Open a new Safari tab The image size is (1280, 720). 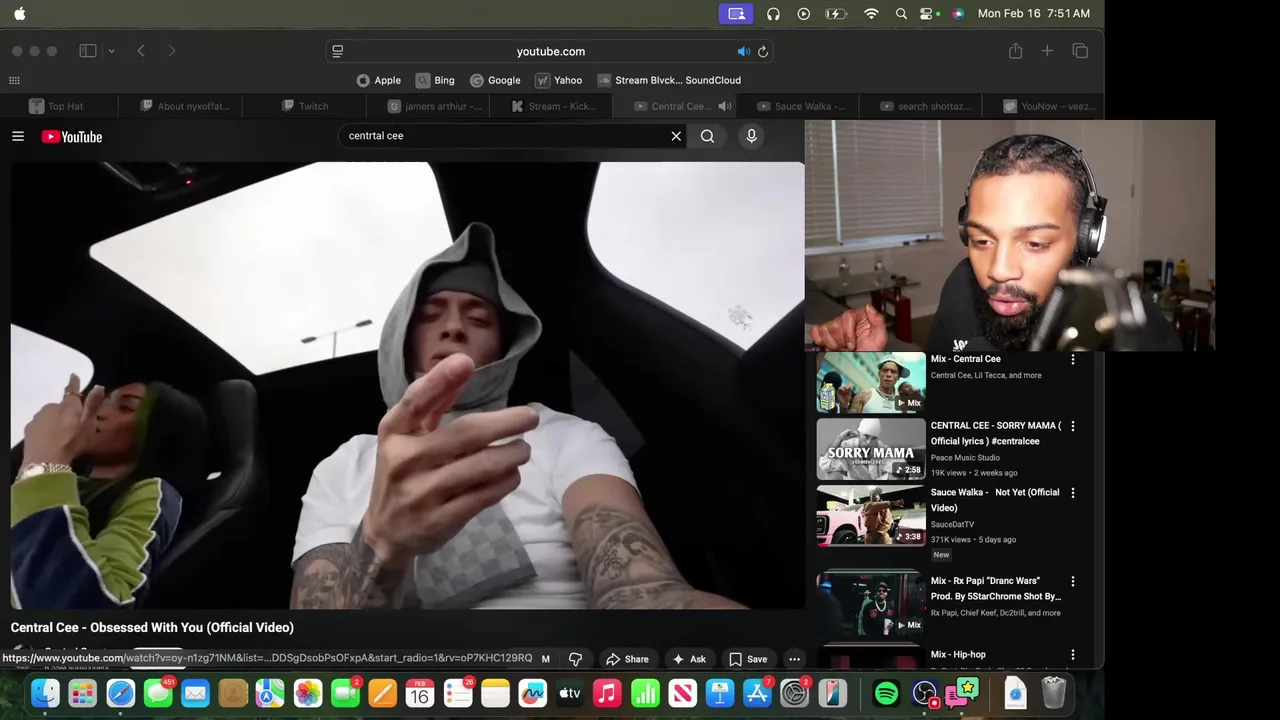tap(1047, 51)
